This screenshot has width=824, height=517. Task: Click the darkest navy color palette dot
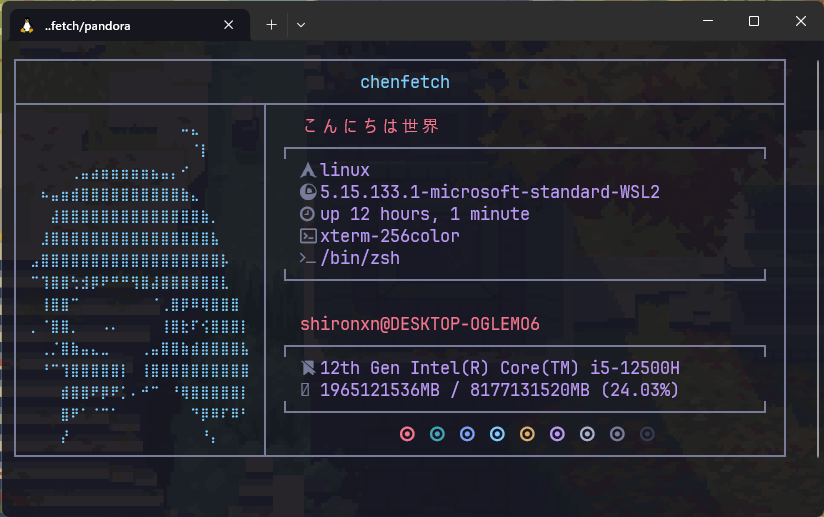click(x=647, y=434)
